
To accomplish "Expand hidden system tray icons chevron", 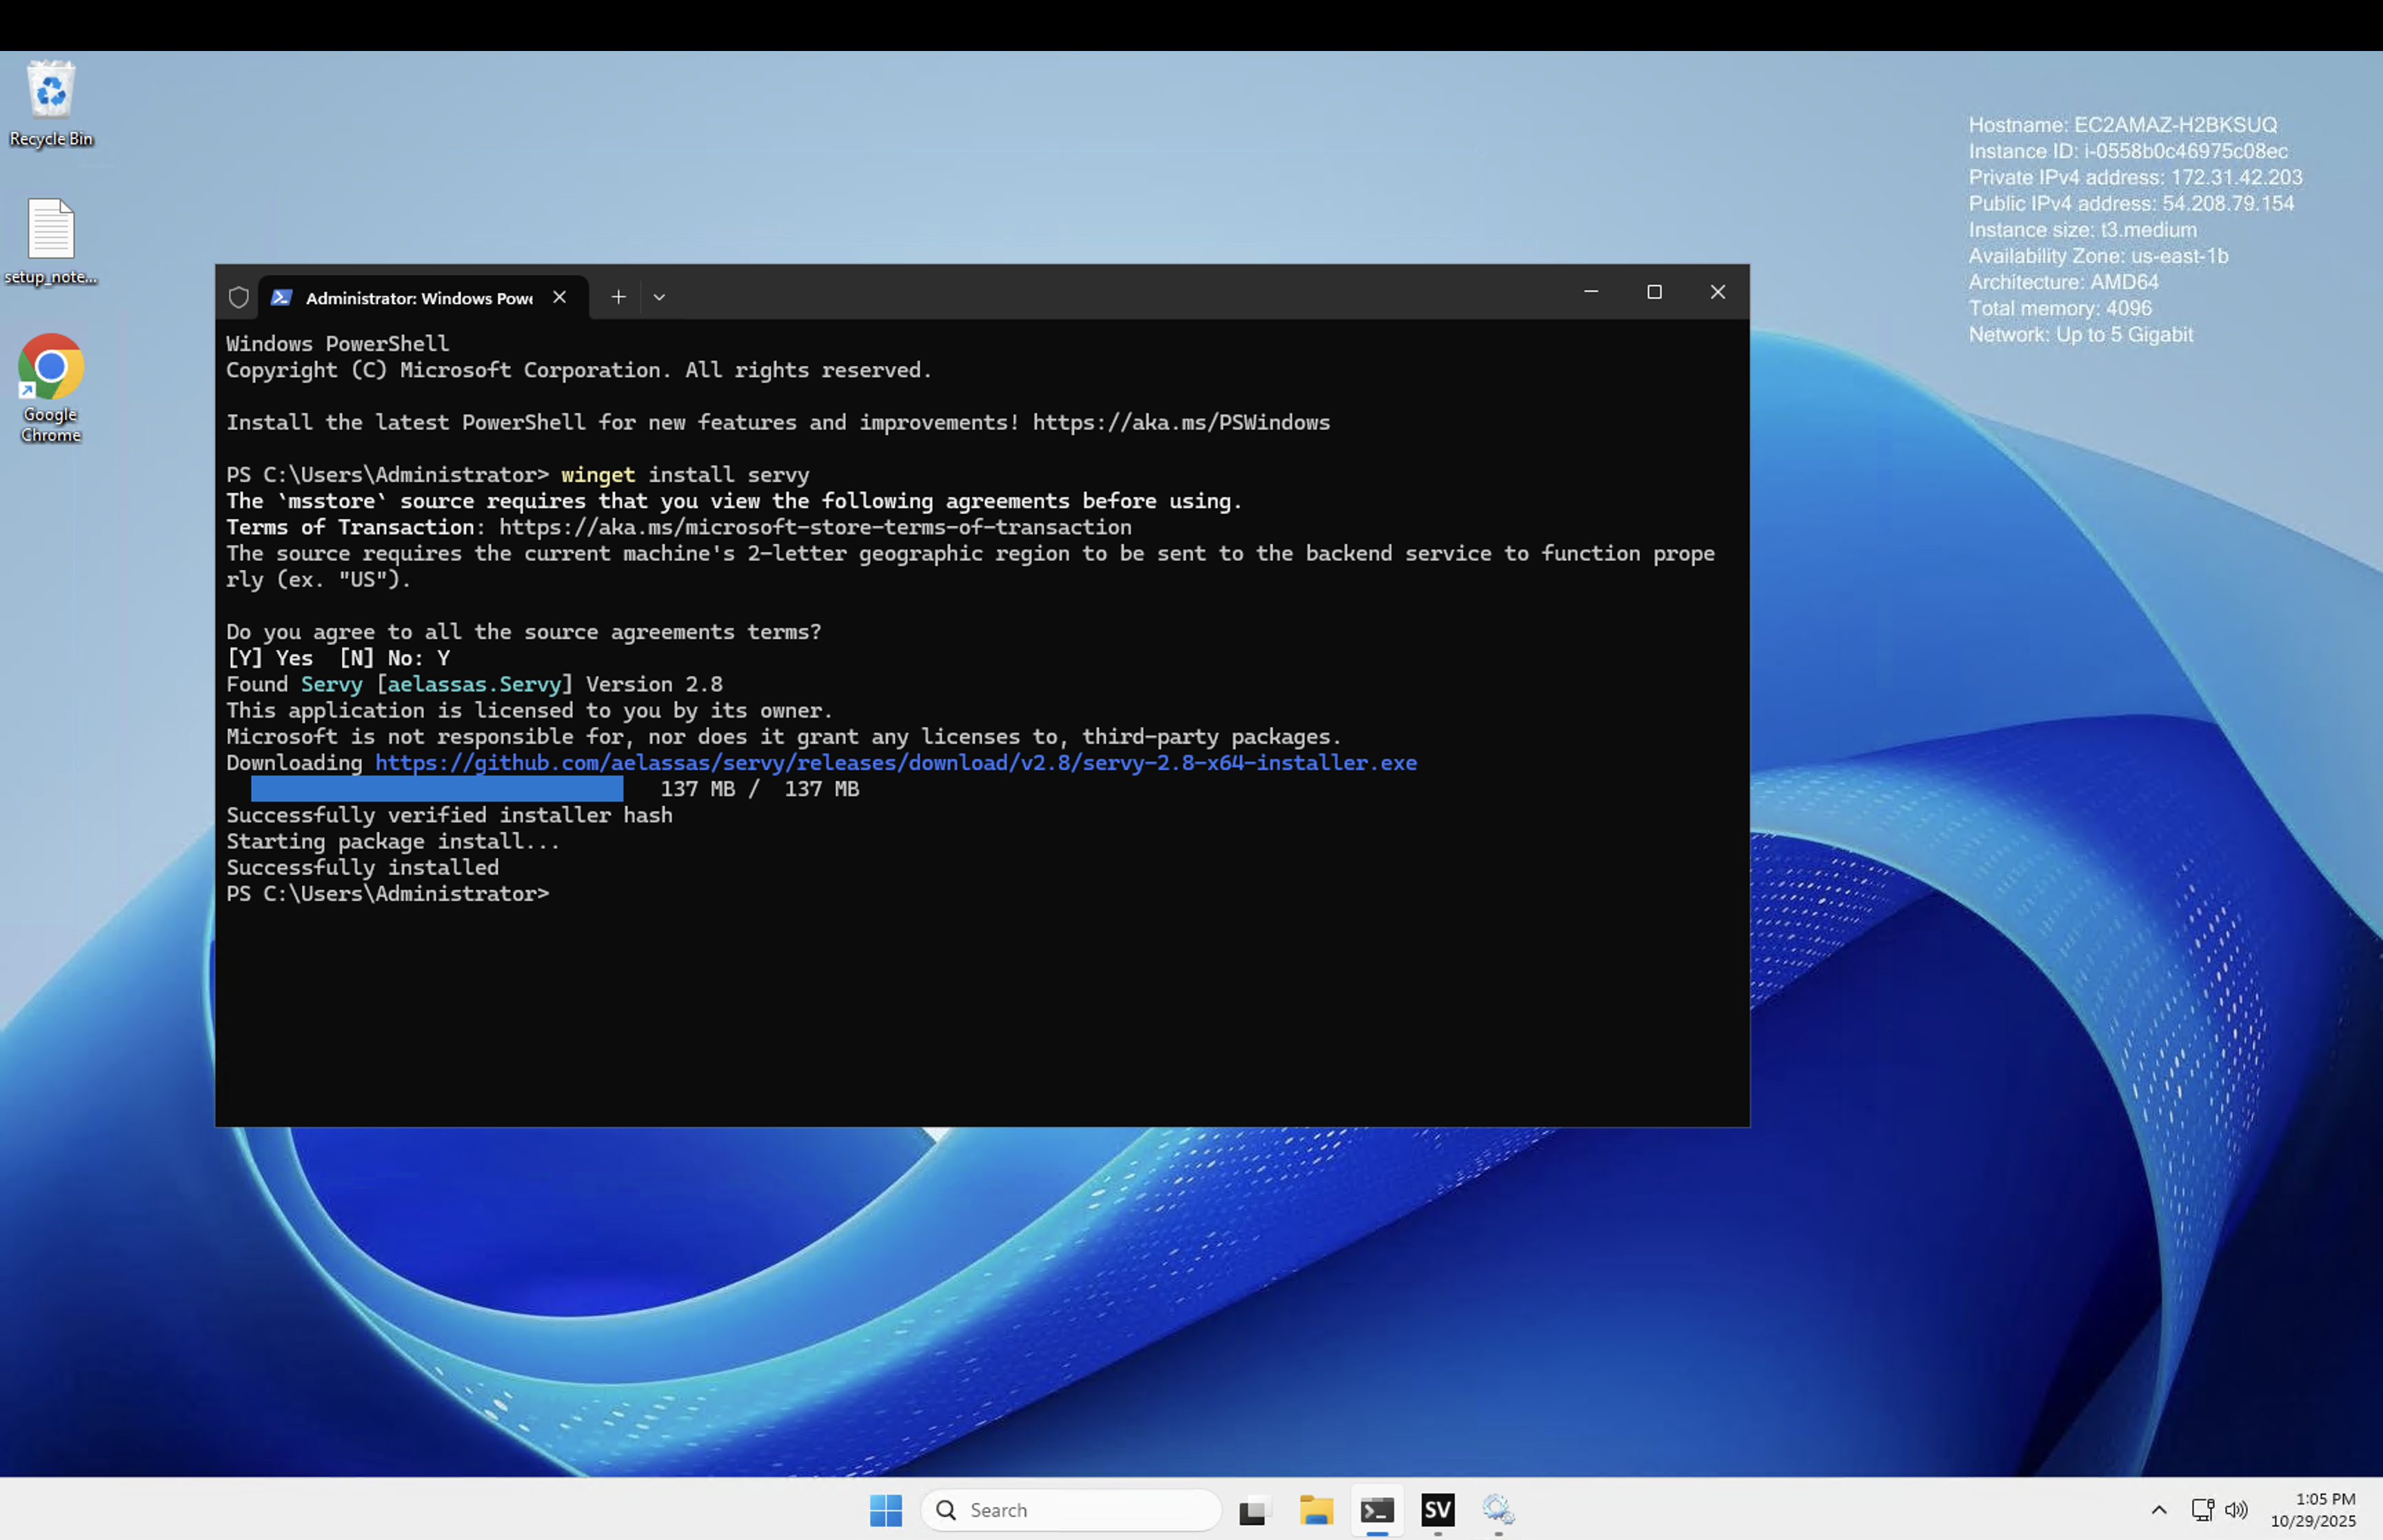I will [x=2158, y=1509].
